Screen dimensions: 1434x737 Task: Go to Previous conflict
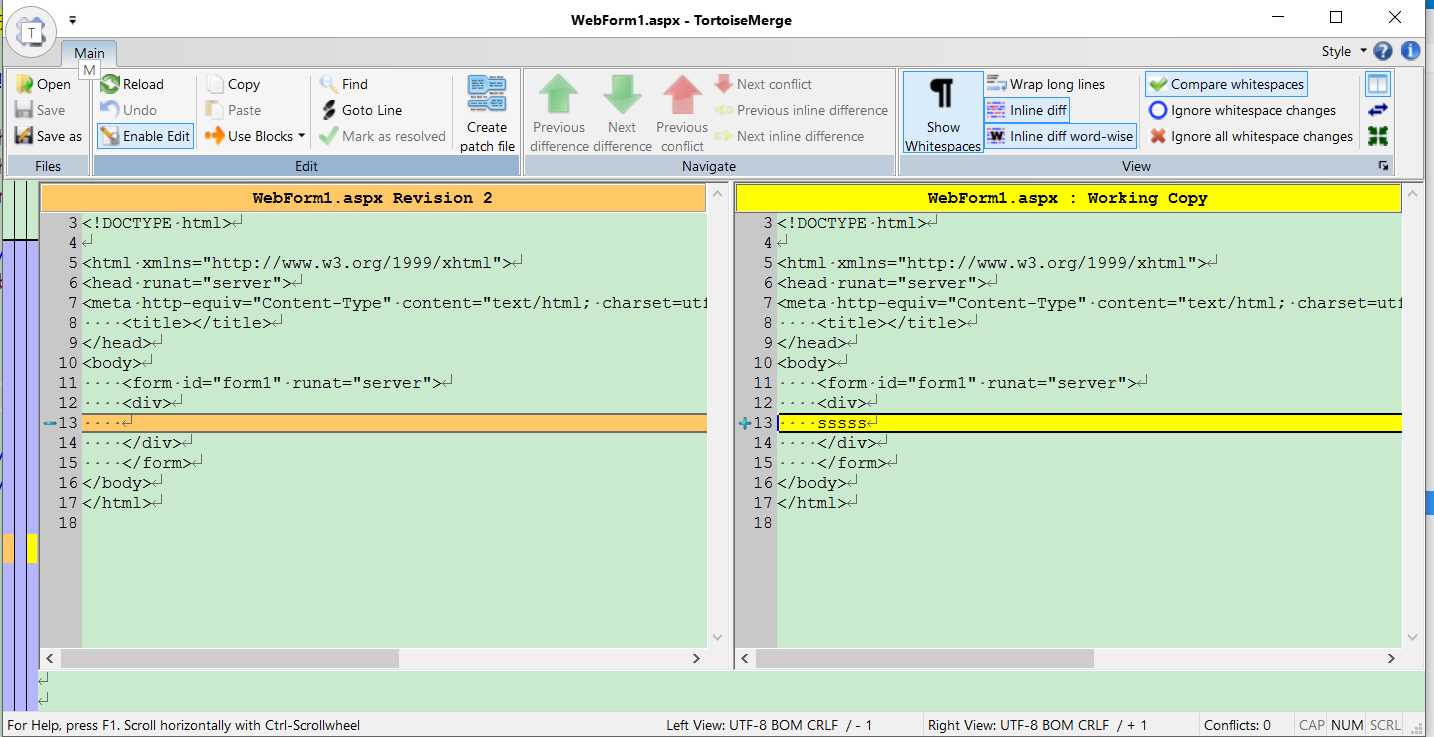click(x=682, y=113)
